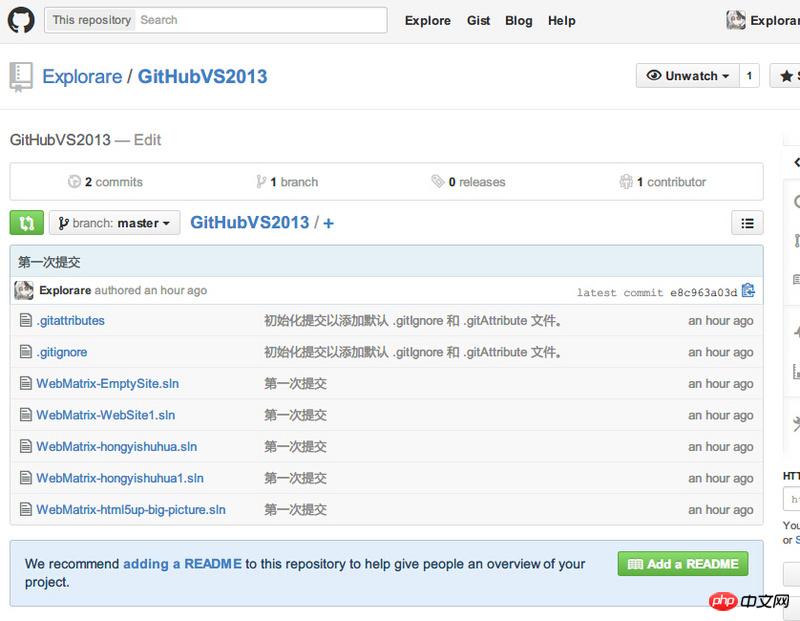Click the file icon beside WebMatrix-hongyishuhua1.sln

coord(26,478)
